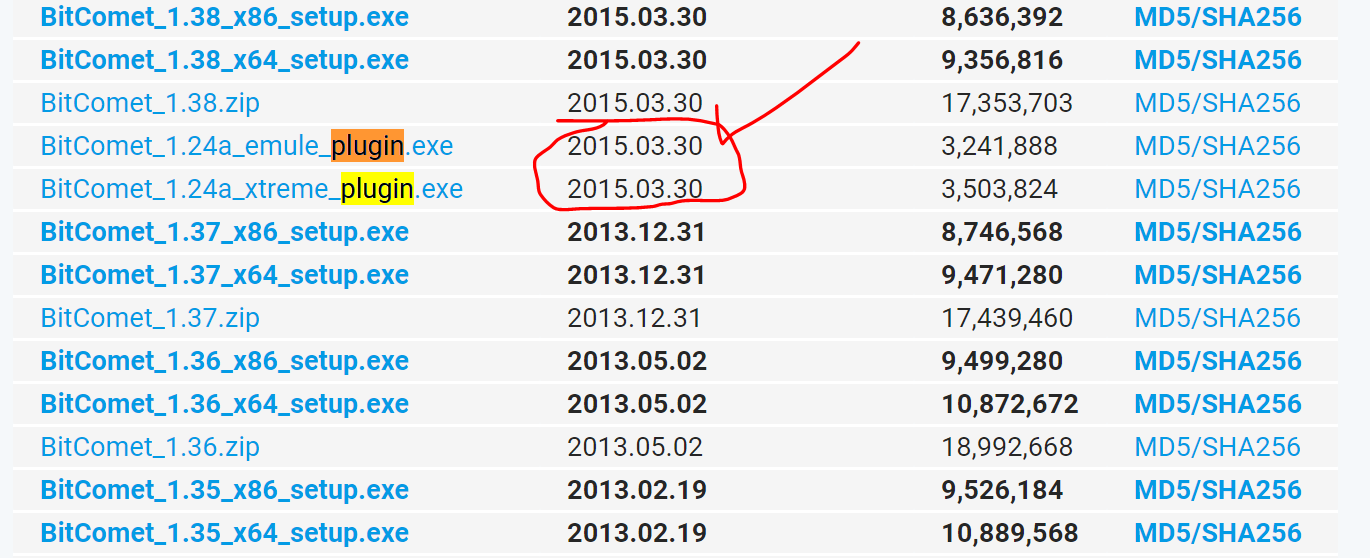Select date 2013.05.02 in the BitComet_1.36.zip row
The height and width of the screenshot is (558, 1370).
(635, 447)
